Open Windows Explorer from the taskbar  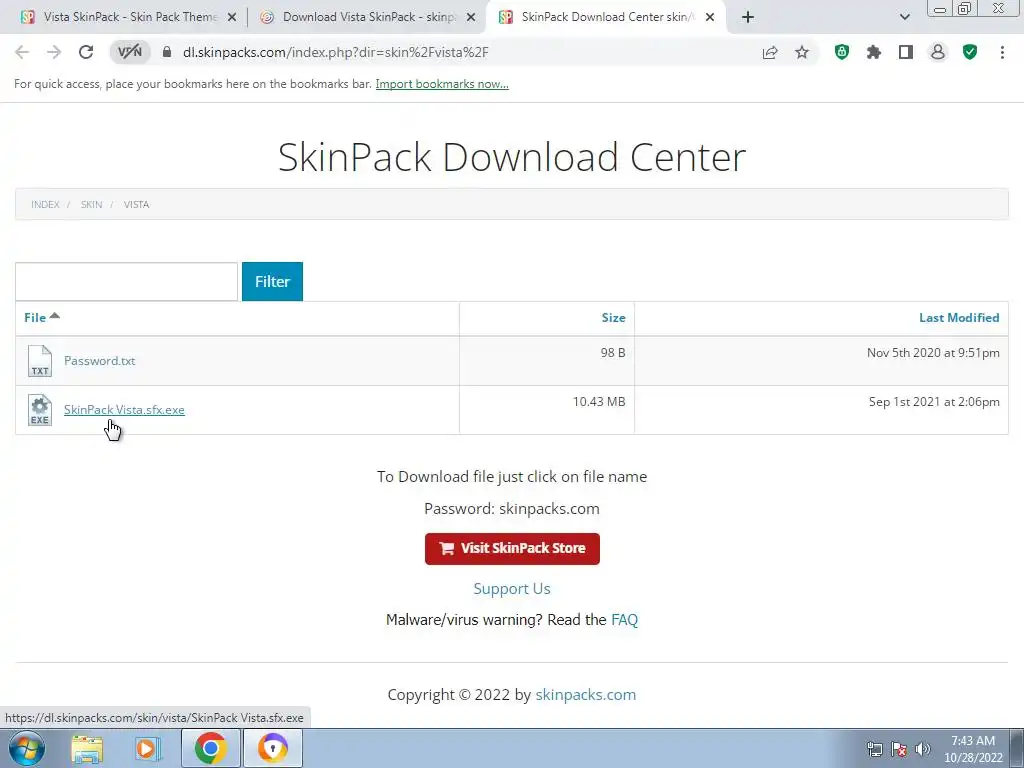(87, 748)
